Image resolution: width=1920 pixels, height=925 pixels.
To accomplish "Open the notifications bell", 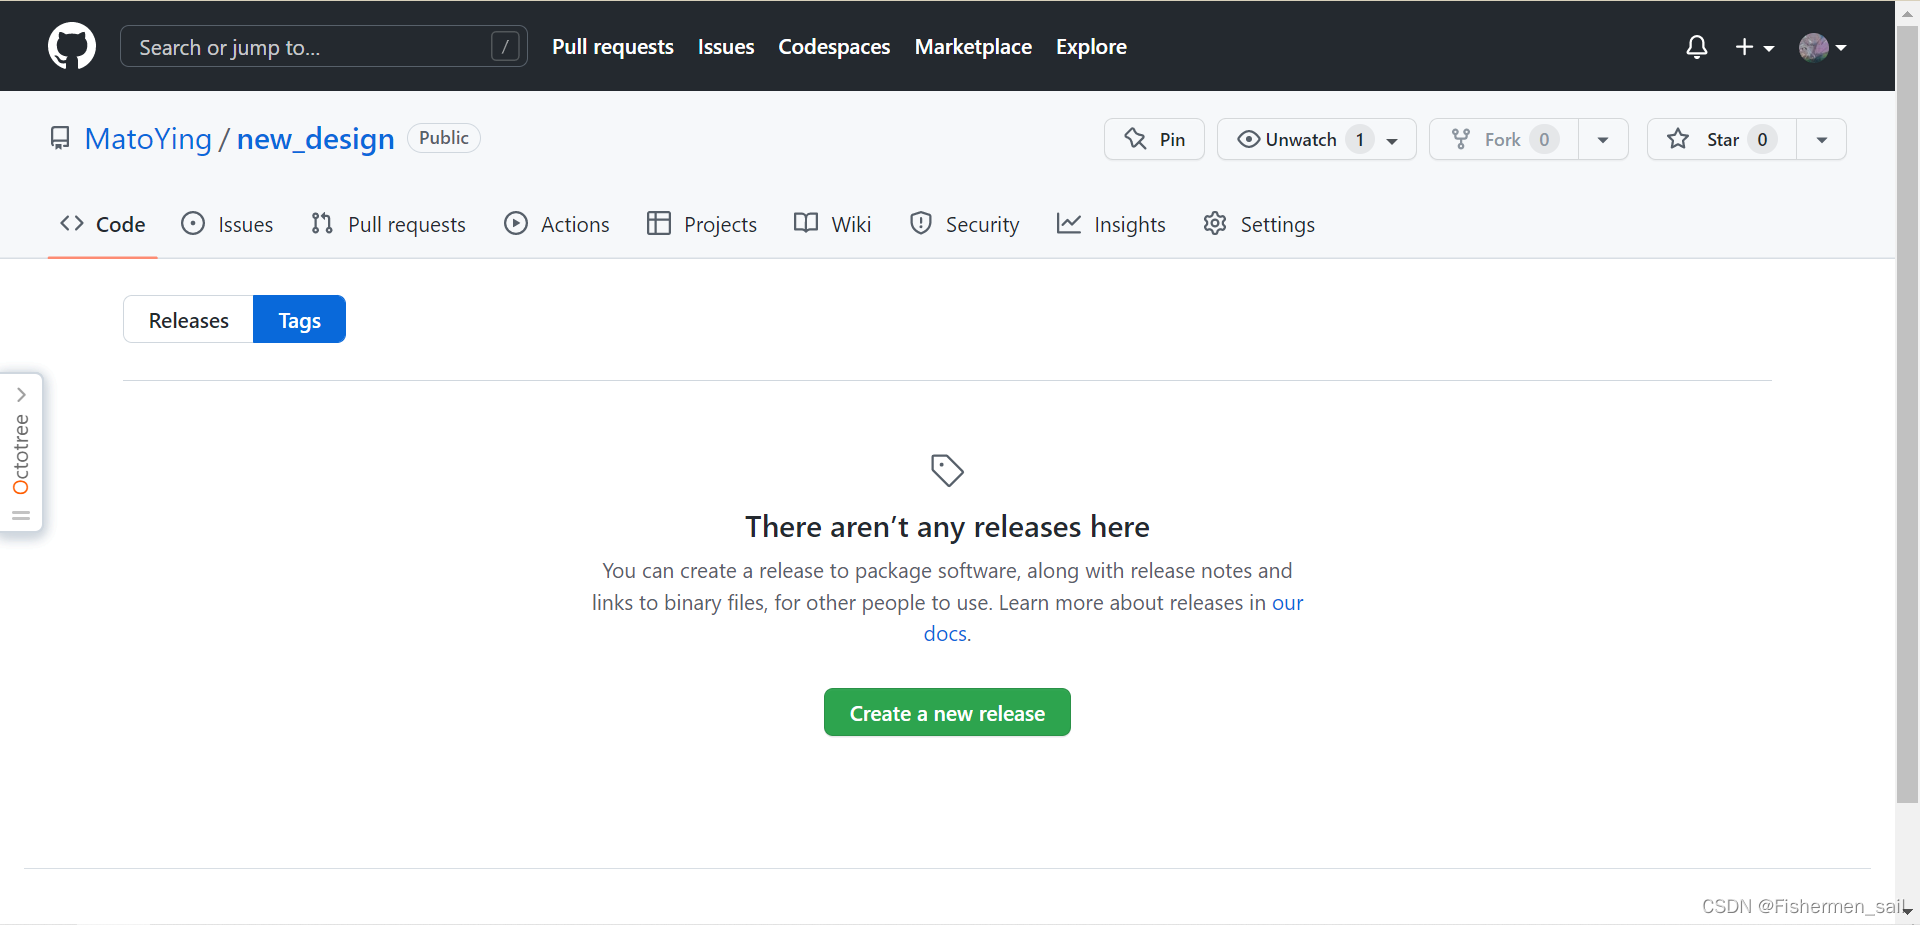I will click(x=1696, y=47).
